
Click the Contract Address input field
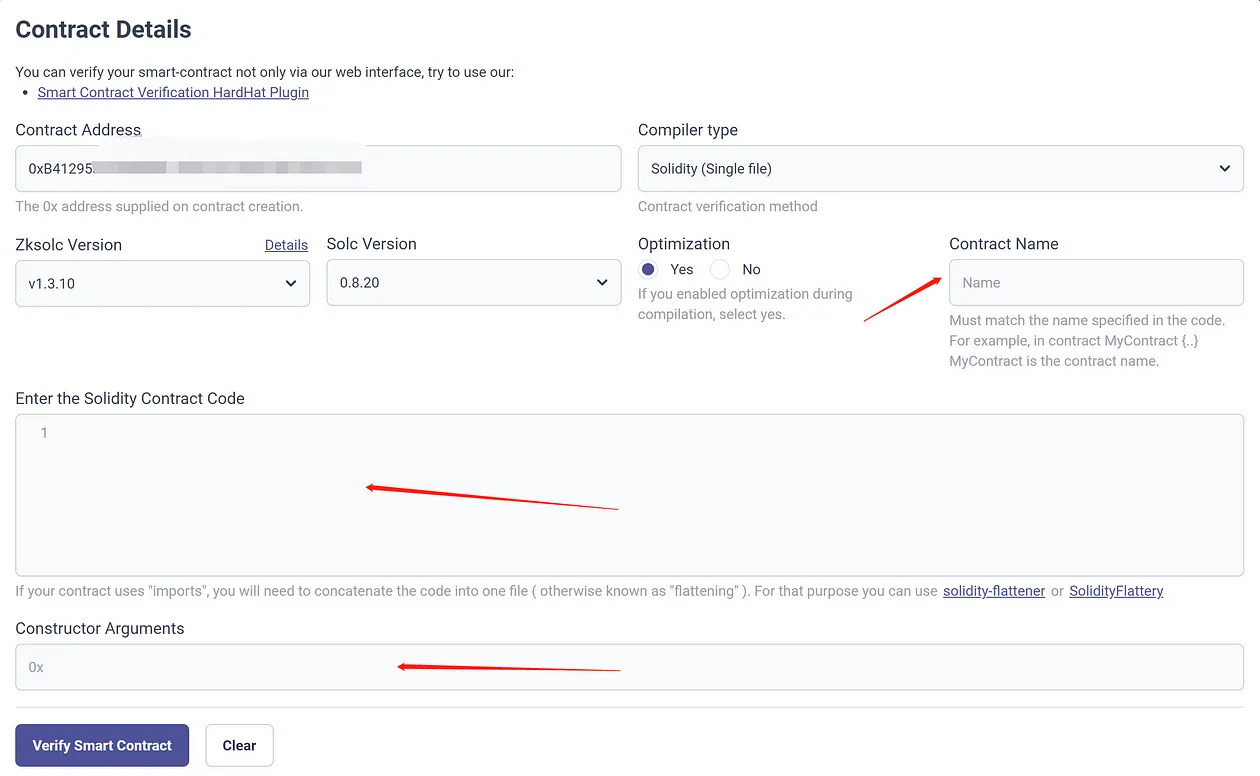coord(318,169)
